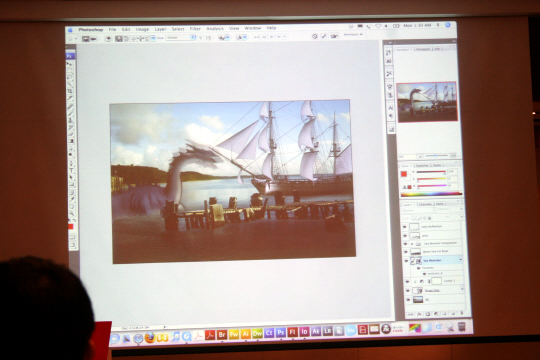Hide the Sea Monster layer

coord(406,261)
